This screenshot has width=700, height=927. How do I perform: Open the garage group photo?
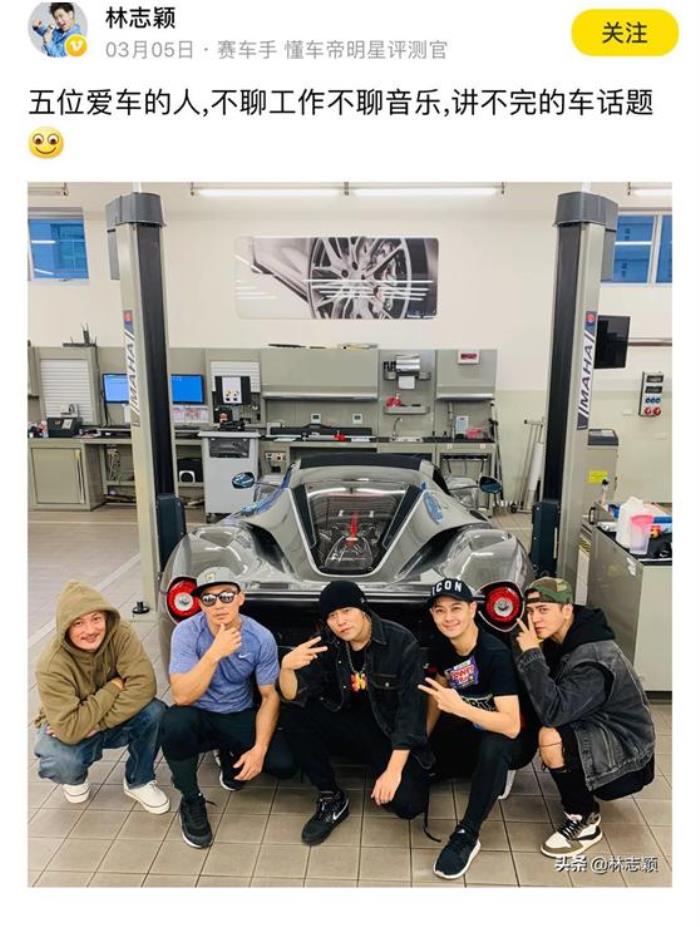(x=349, y=534)
